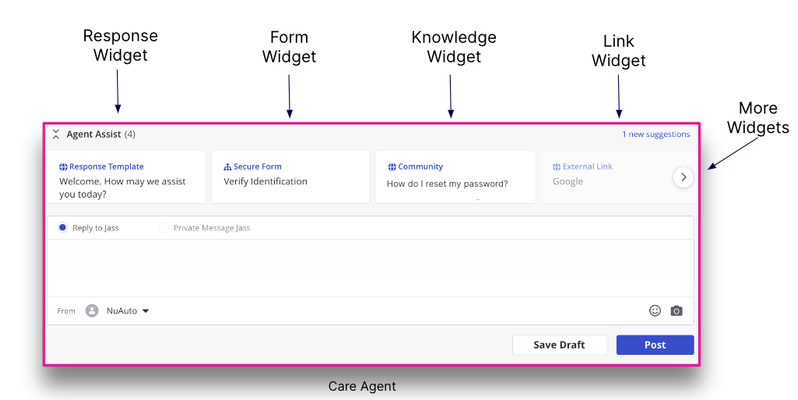Click the Community widget globe icon

[392, 167]
